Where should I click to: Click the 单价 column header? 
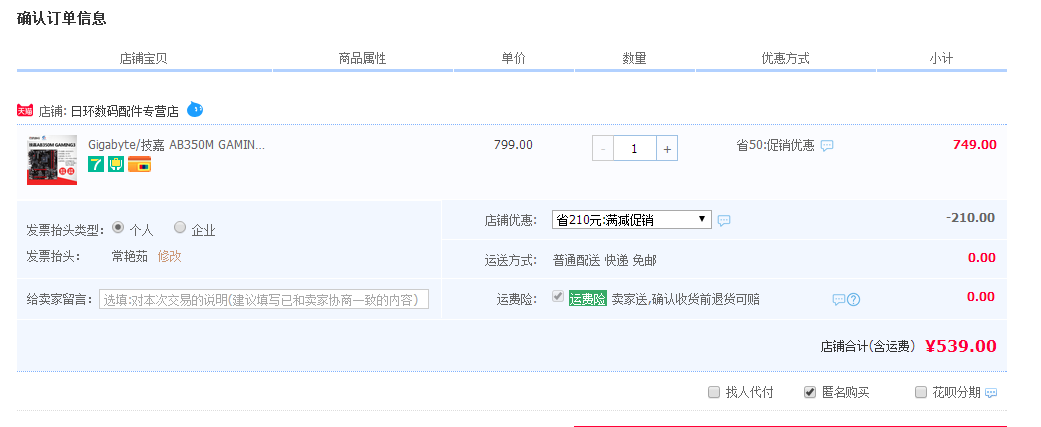[x=513, y=58]
